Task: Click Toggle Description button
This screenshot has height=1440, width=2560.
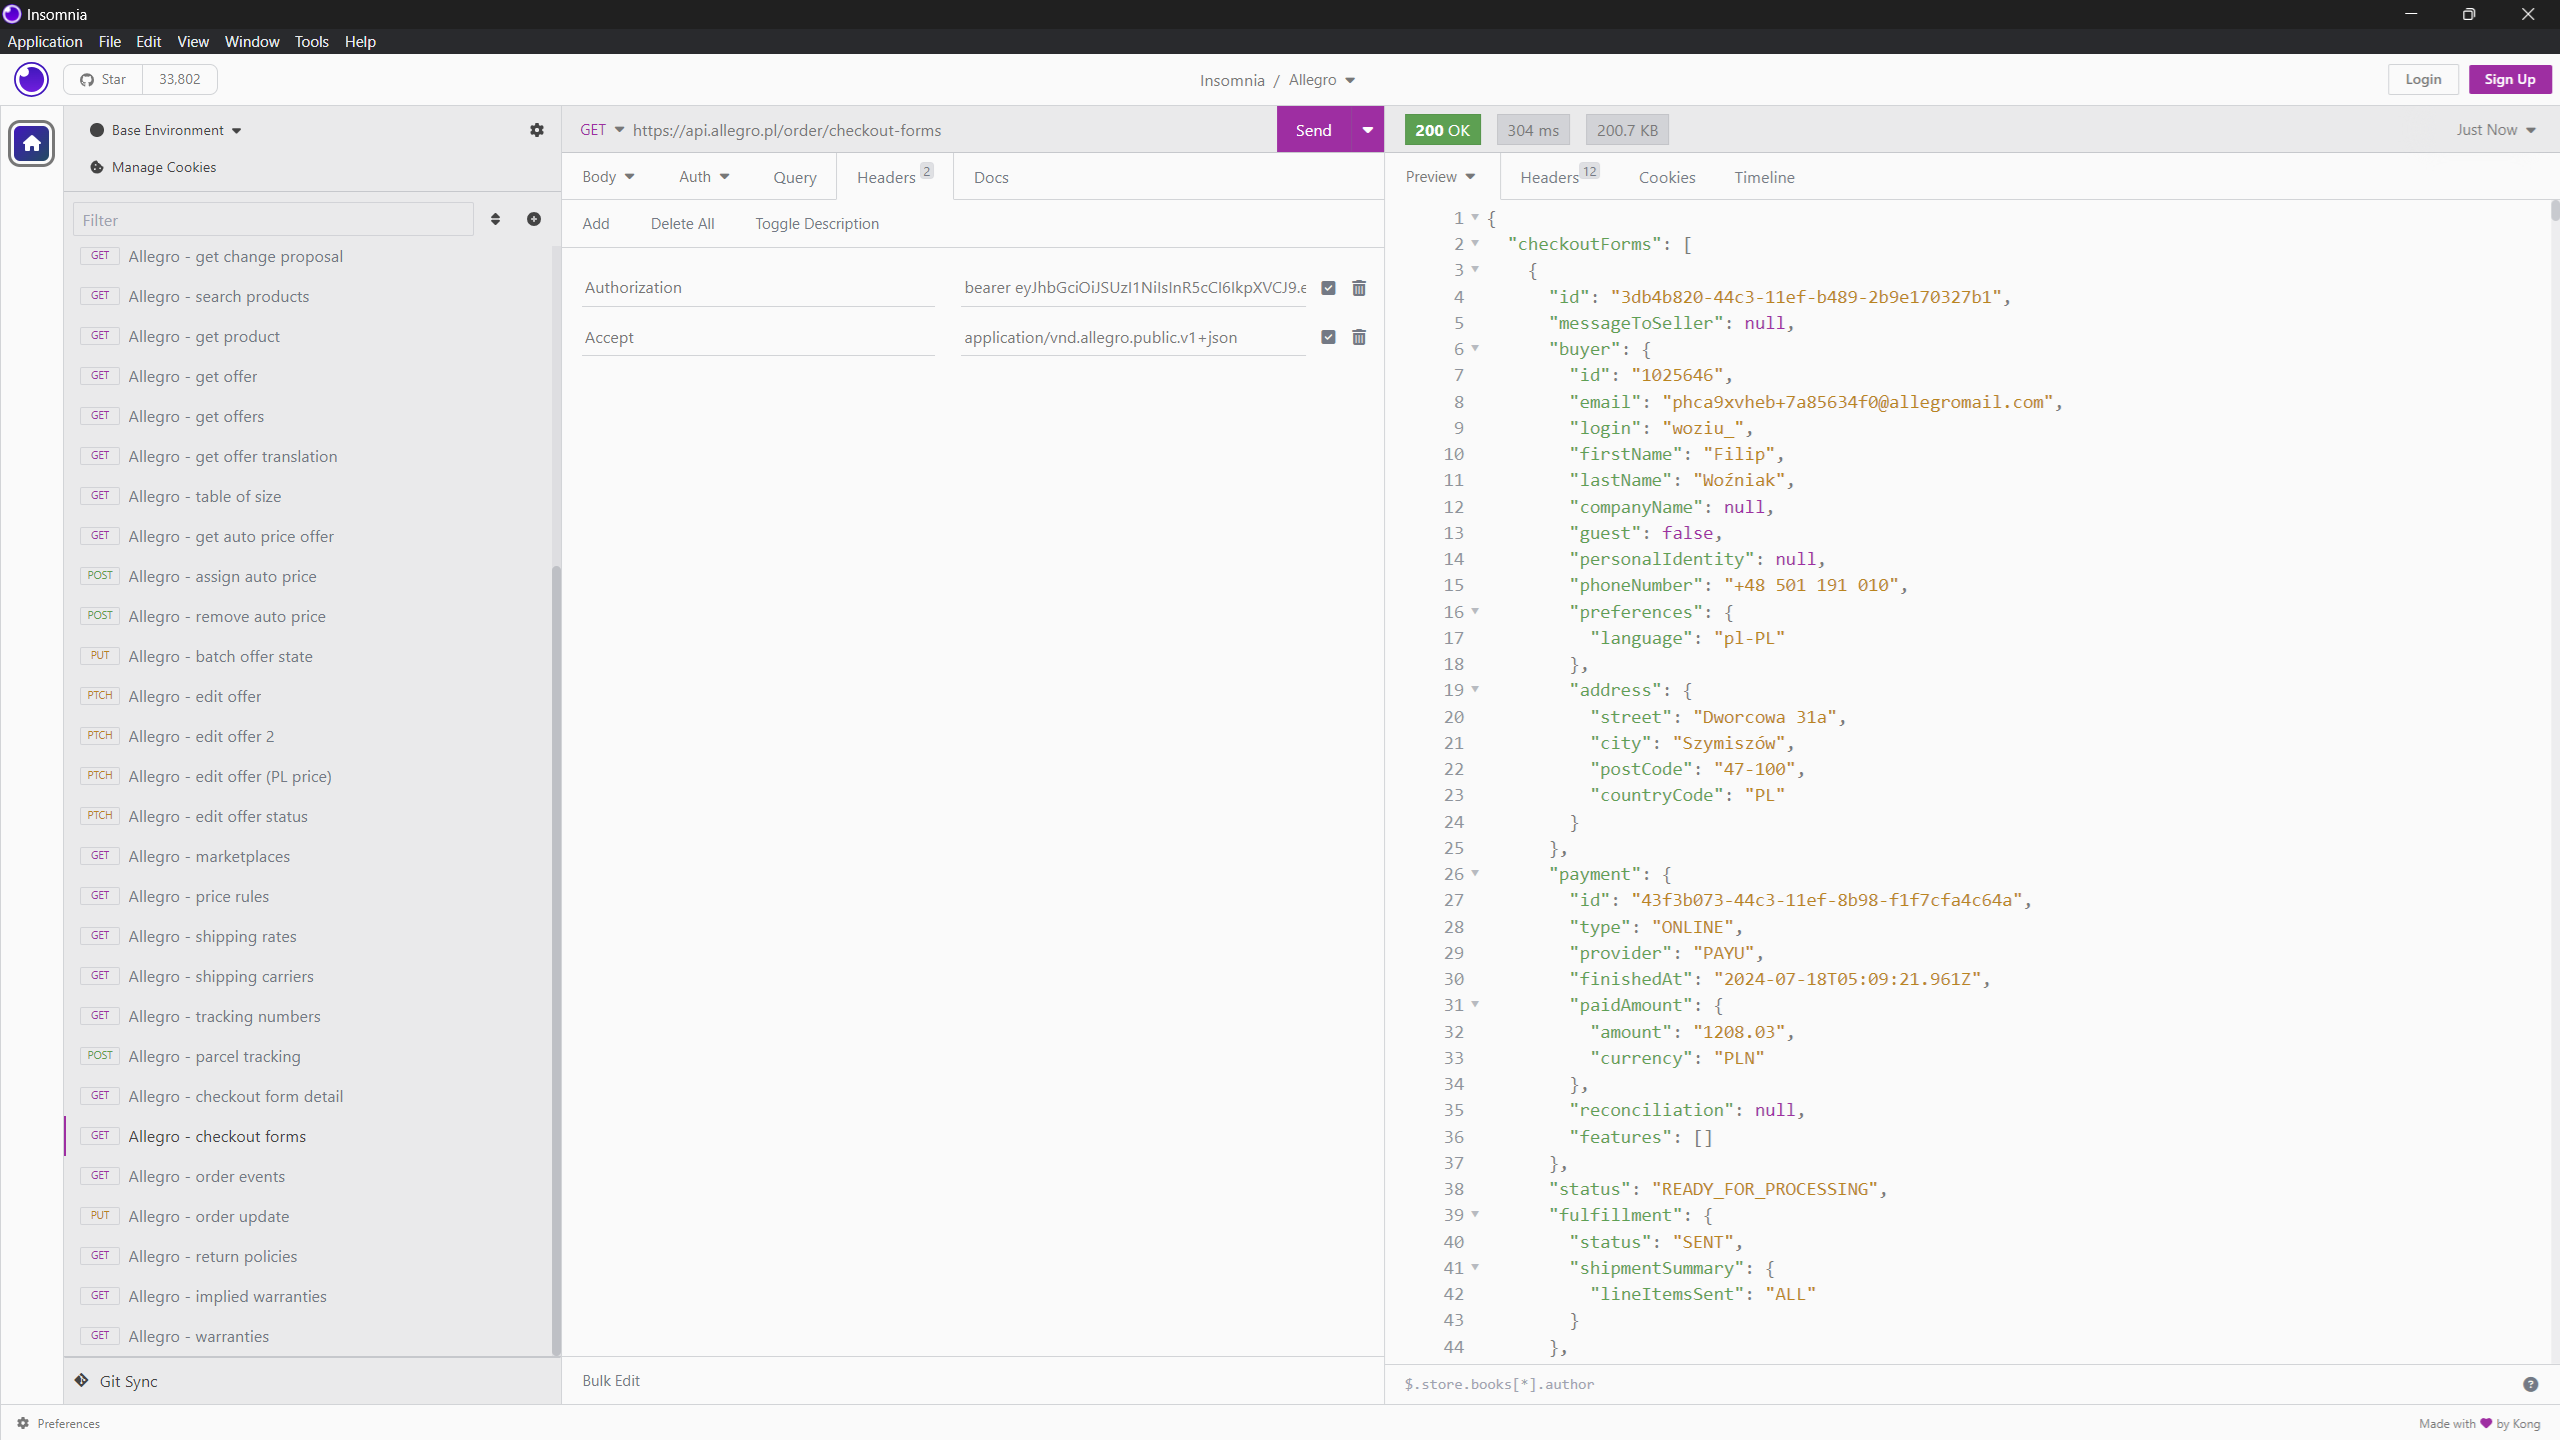Action: tap(817, 224)
